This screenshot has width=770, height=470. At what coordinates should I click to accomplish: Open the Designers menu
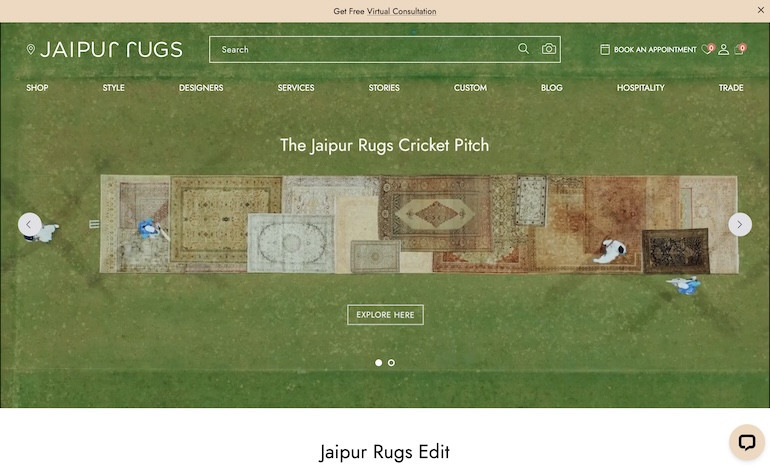tap(201, 88)
